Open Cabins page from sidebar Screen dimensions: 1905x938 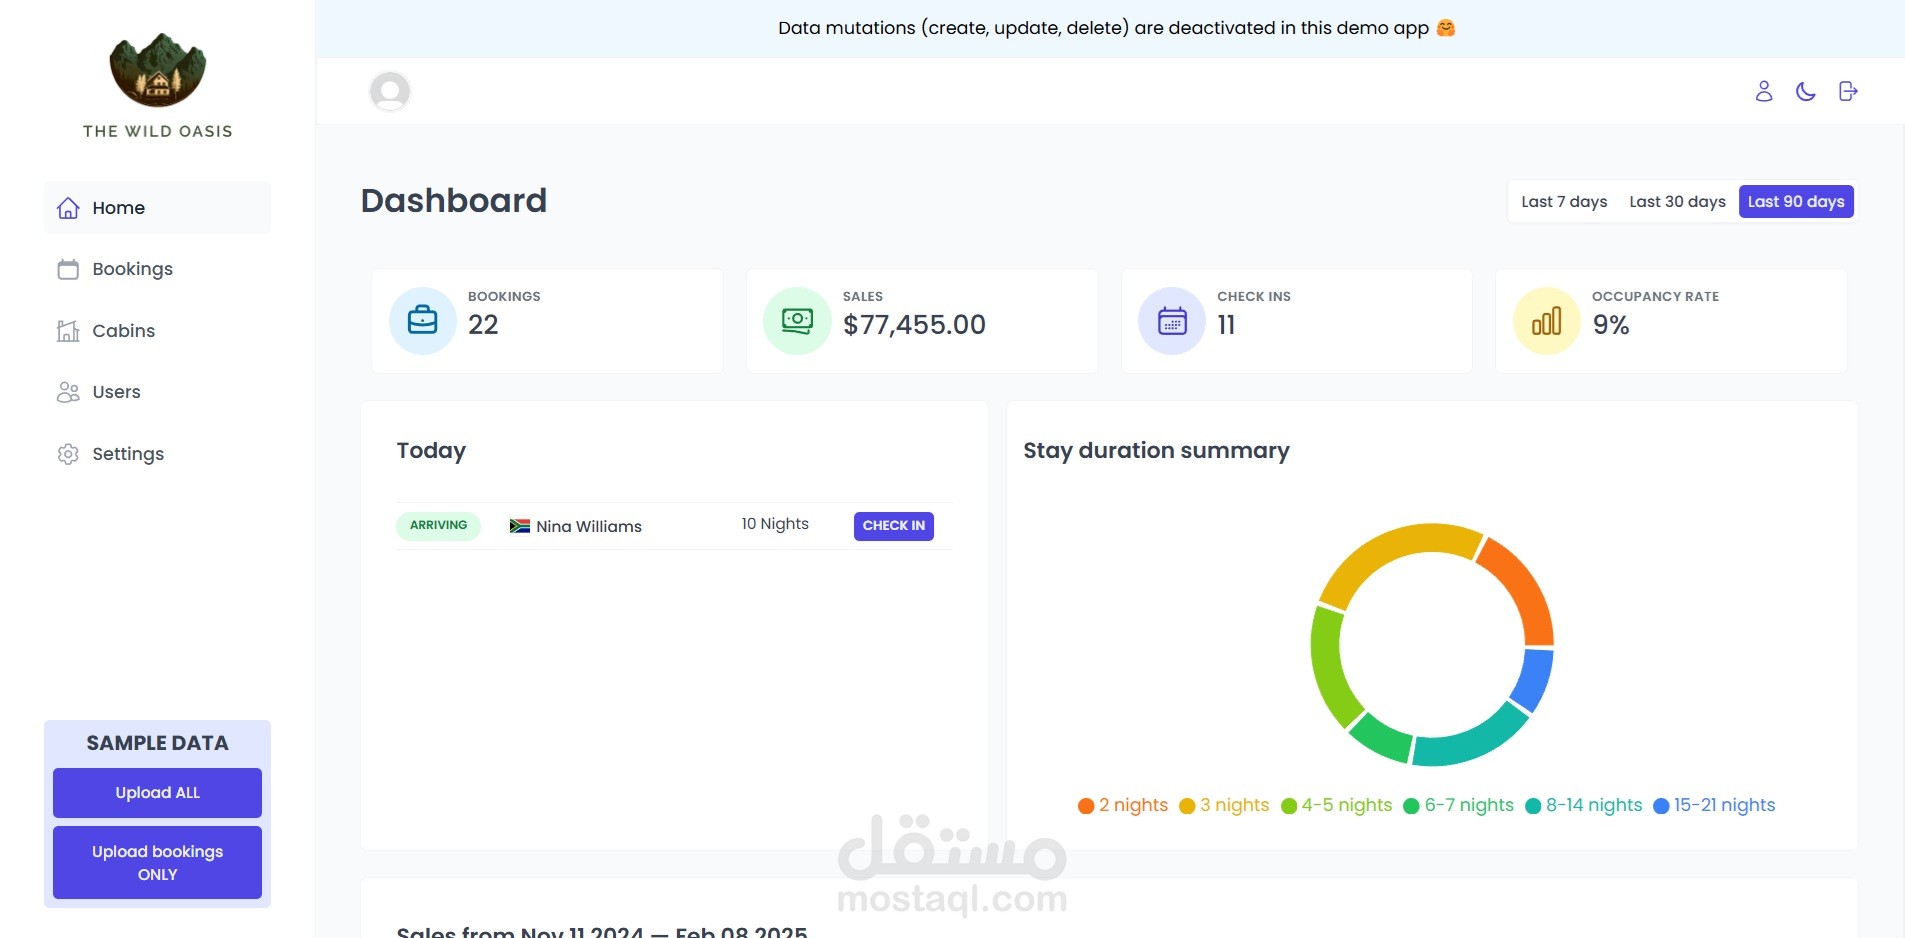(157, 331)
